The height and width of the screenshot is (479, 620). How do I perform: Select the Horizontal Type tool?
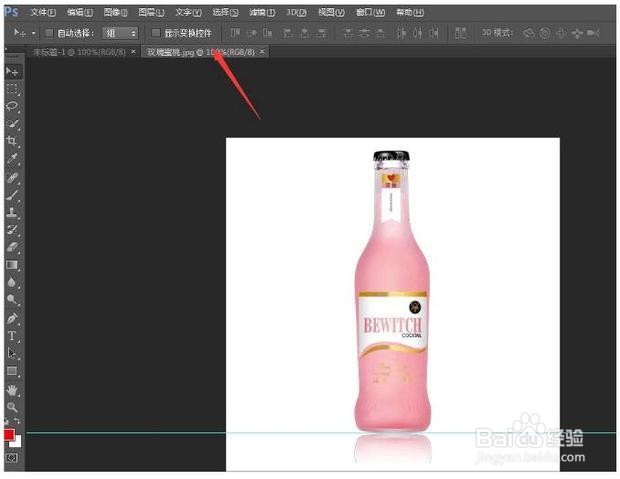tap(12, 336)
